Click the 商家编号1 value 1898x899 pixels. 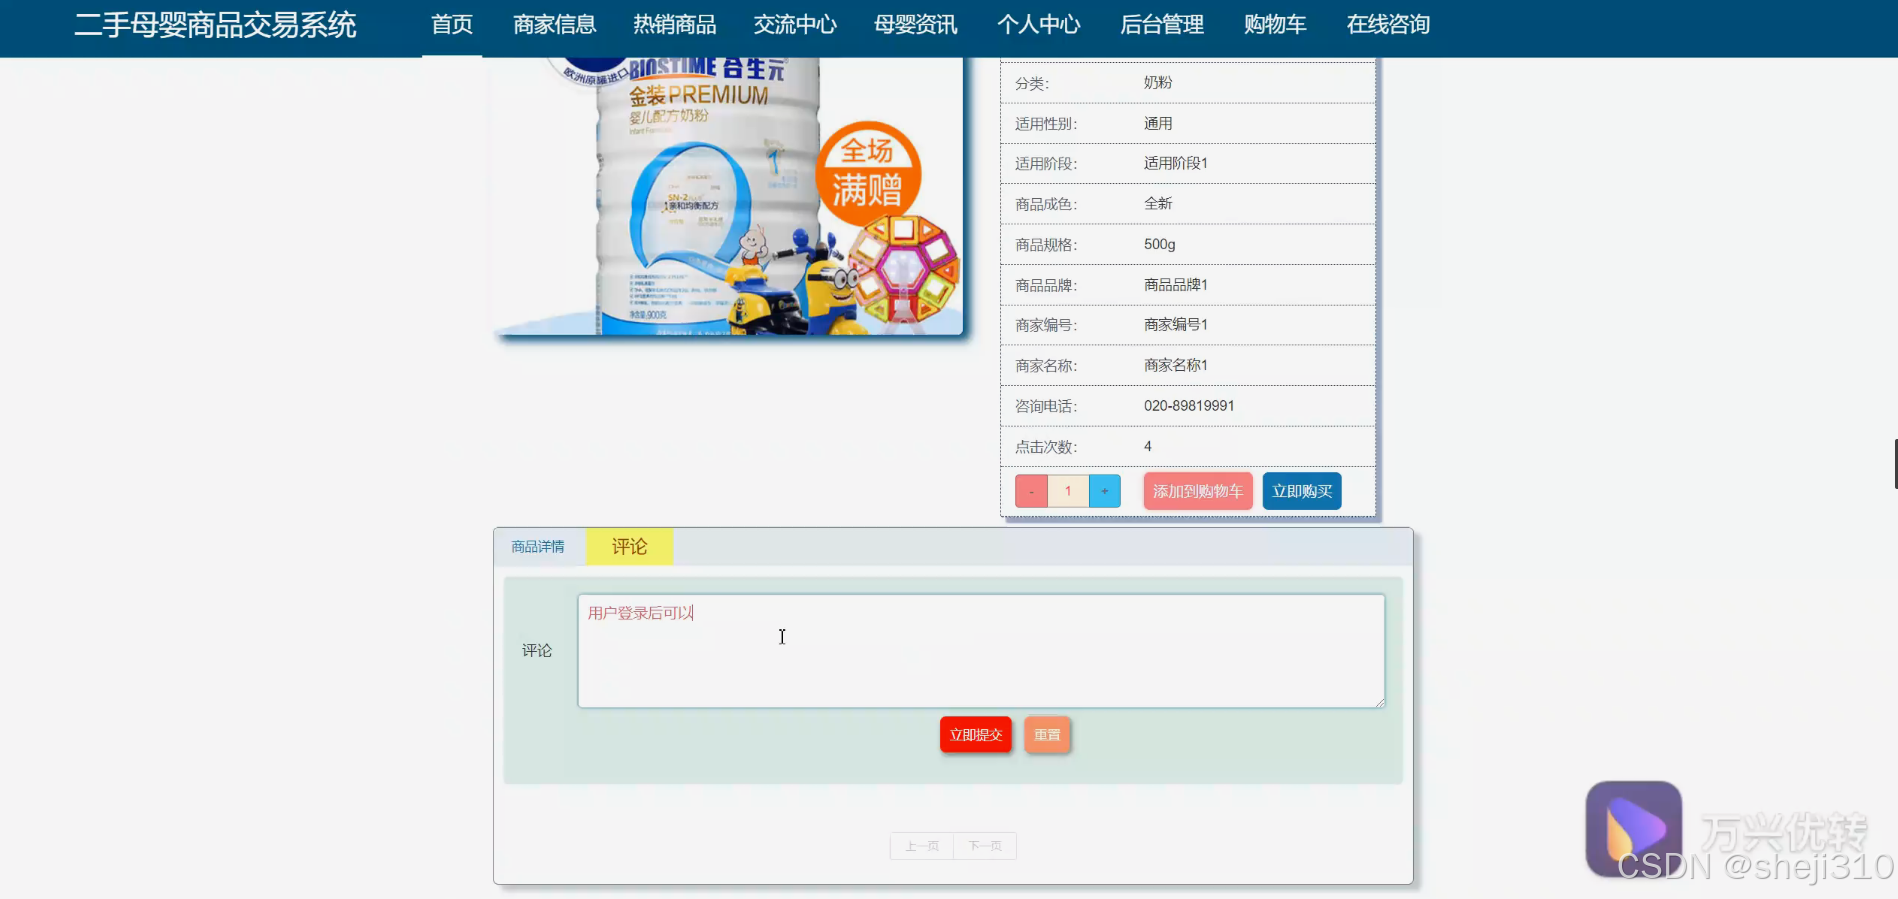1176,325
